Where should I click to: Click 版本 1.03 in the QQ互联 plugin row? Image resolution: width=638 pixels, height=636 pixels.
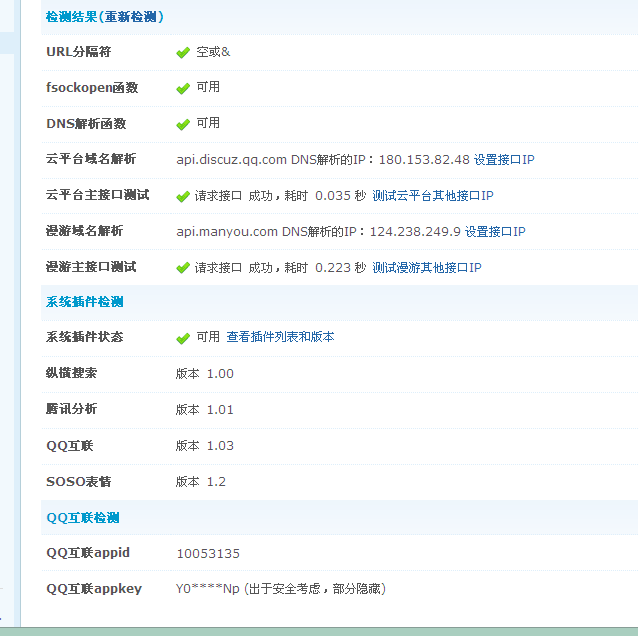click(x=205, y=446)
